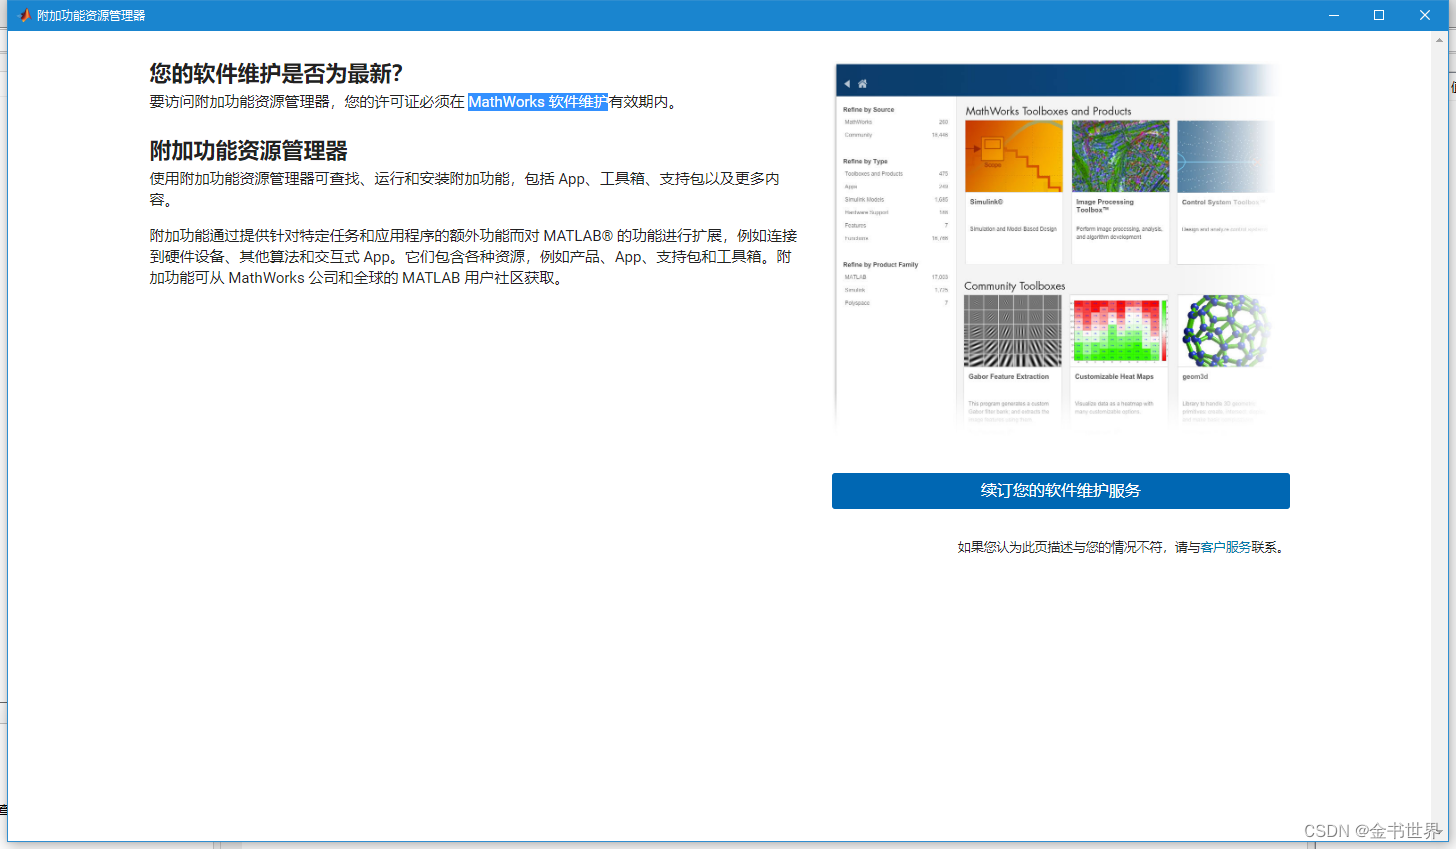Open the Simulink® product thumbnail
The image size is (1456, 849).
1013,155
